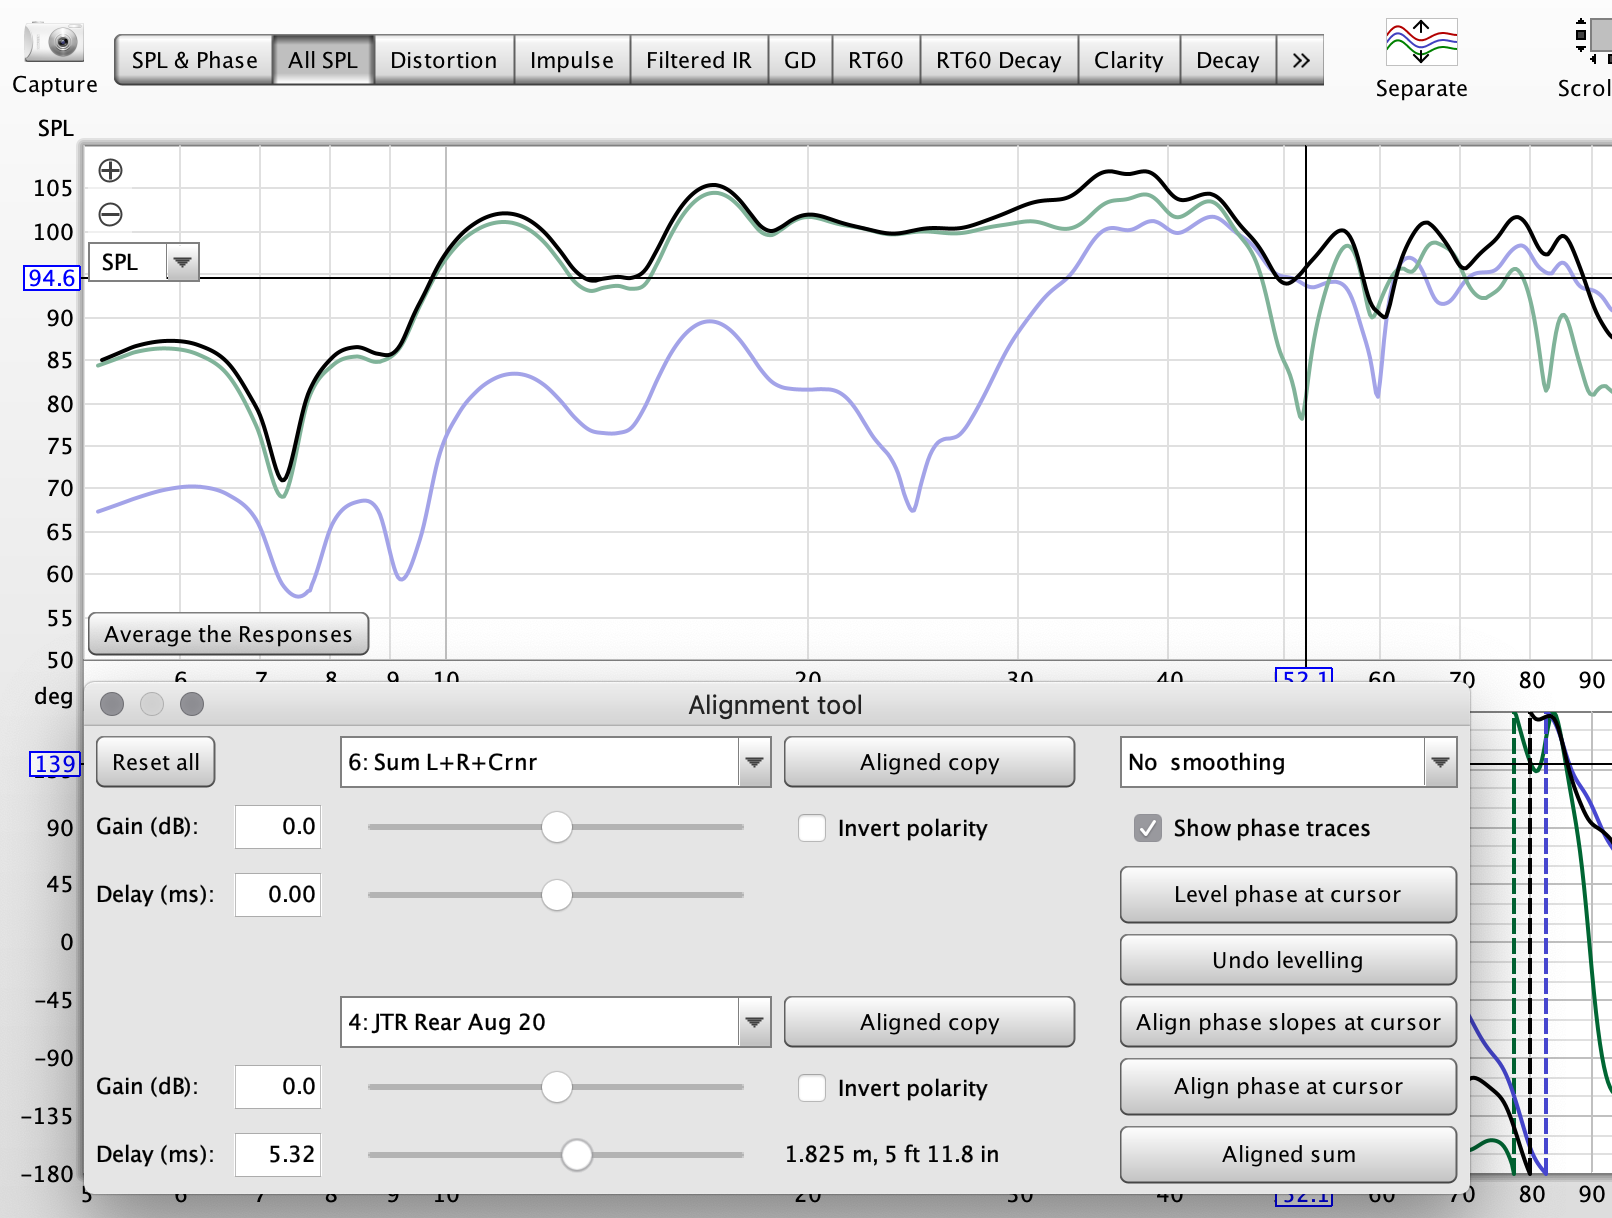Open the Clarity tab
The height and width of the screenshot is (1218, 1612).
(x=1129, y=60)
